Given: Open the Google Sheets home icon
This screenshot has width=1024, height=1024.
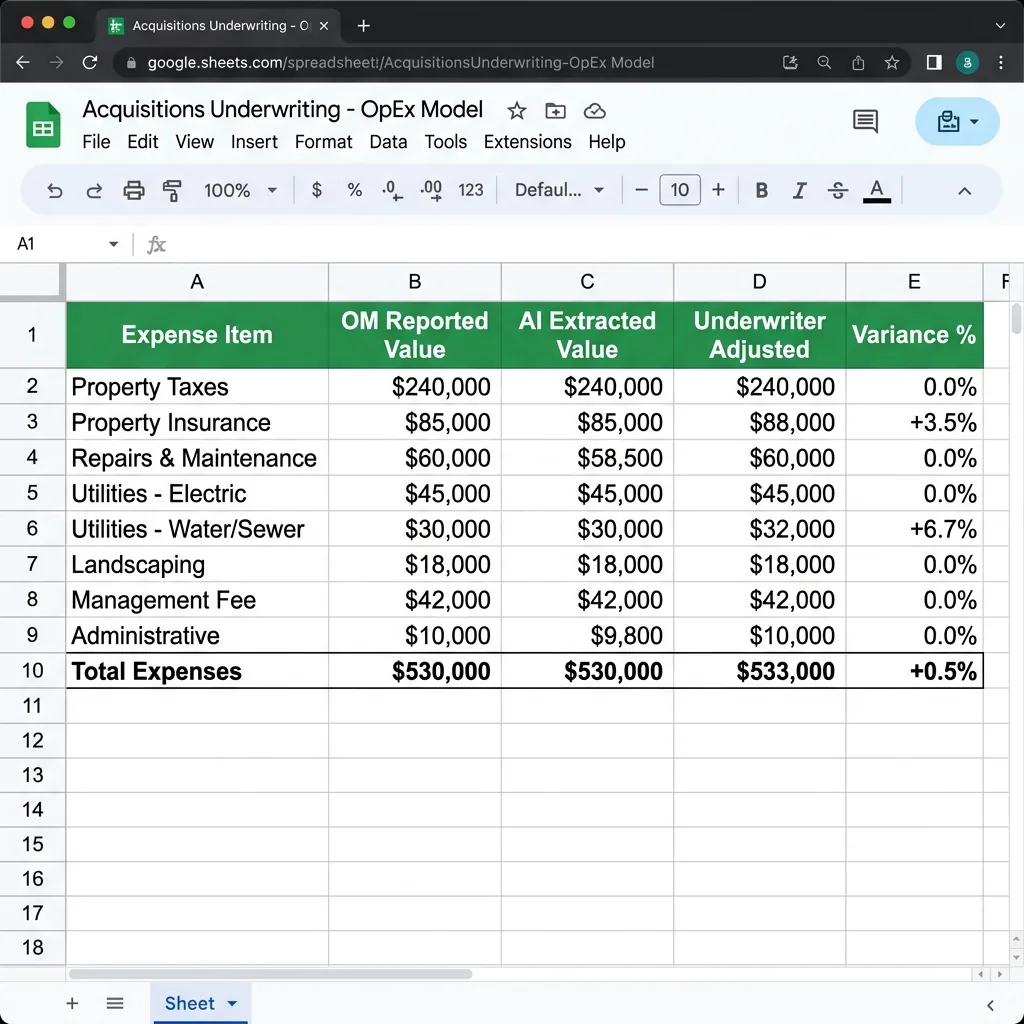Looking at the screenshot, I should point(43,125).
